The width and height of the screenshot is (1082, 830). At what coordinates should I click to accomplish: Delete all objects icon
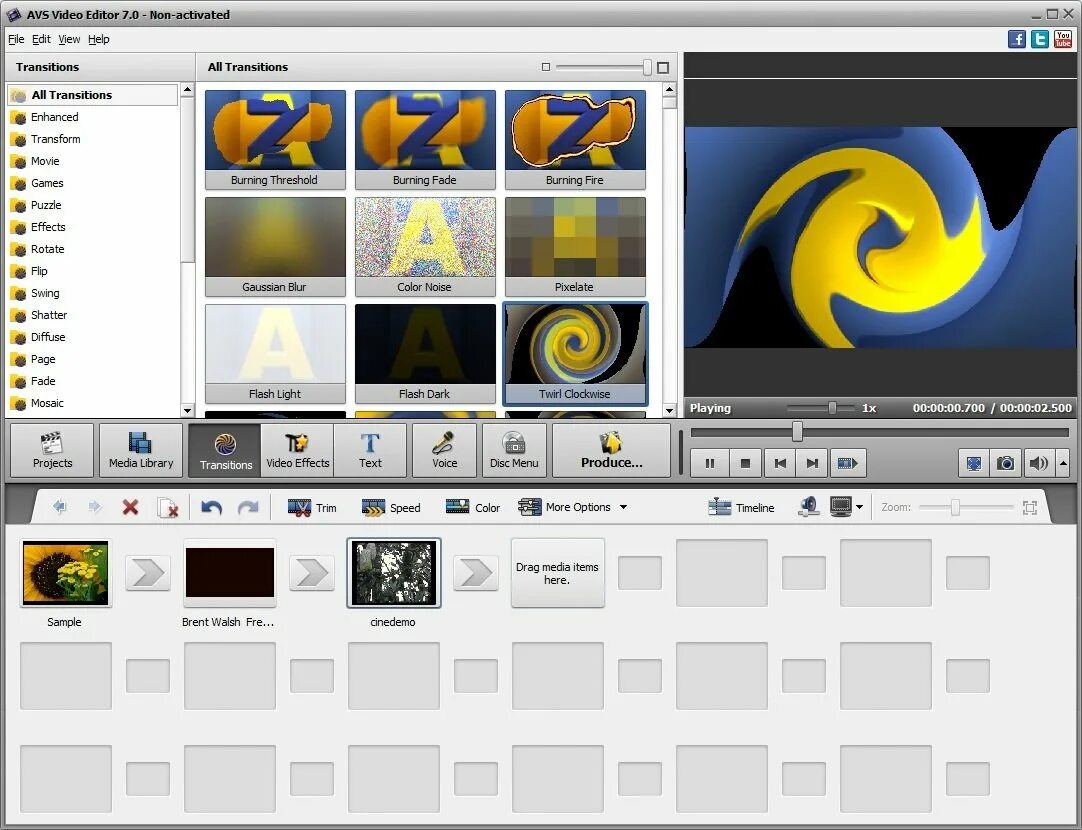click(x=168, y=508)
